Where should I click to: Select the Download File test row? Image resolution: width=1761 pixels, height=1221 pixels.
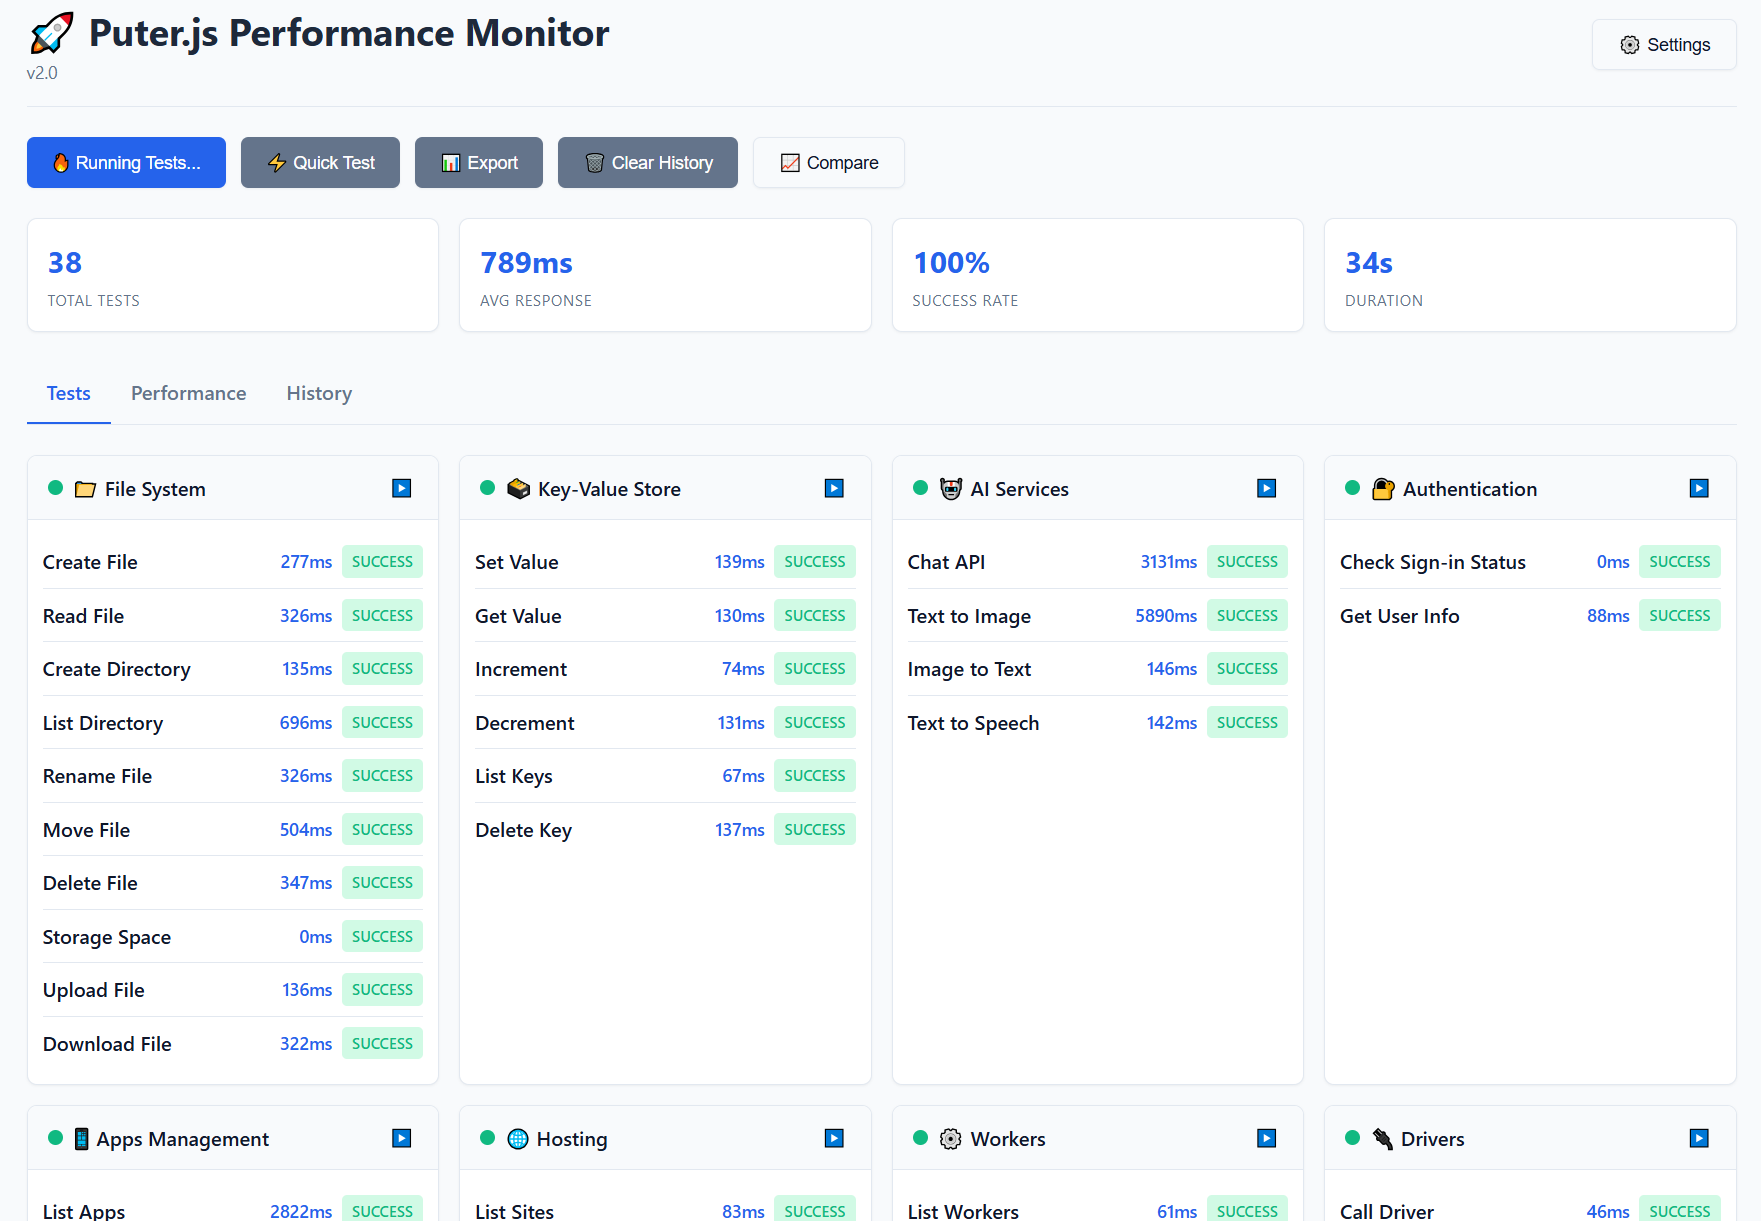coord(233,1044)
